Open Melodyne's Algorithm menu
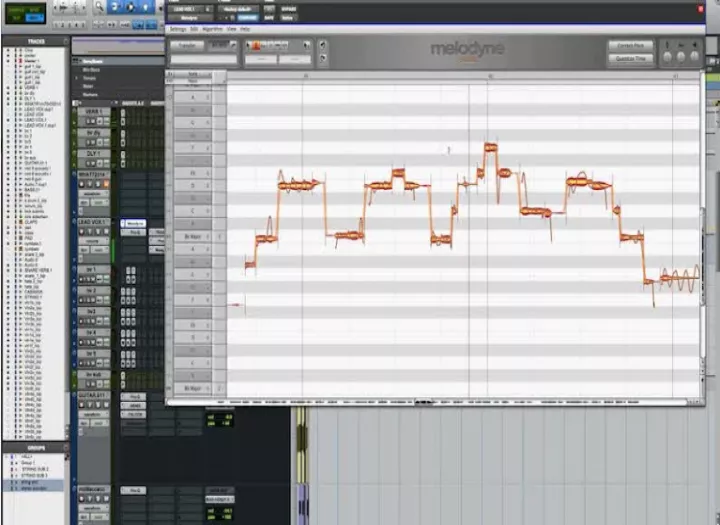720x525 pixels. [x=212, y=29]
